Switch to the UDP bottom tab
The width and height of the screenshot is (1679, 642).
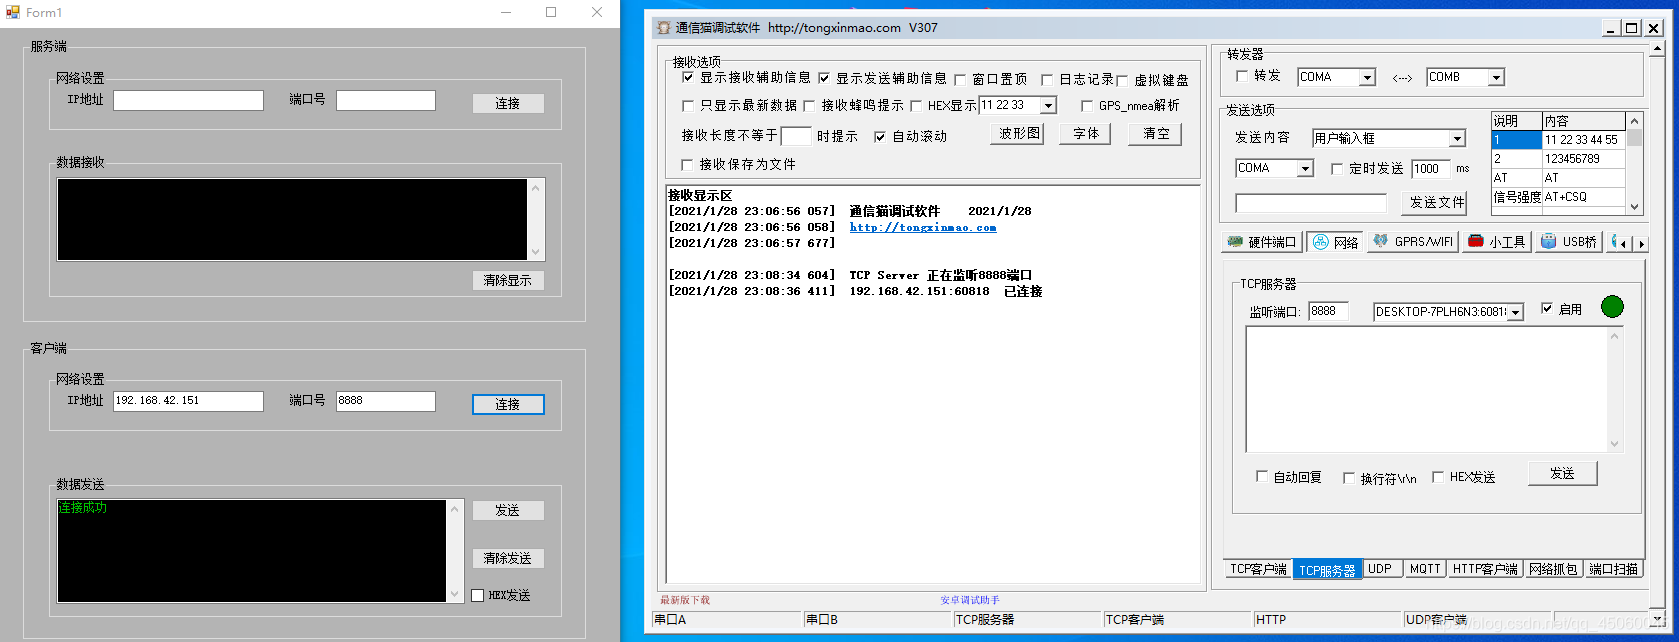(x=1380, y=569)
